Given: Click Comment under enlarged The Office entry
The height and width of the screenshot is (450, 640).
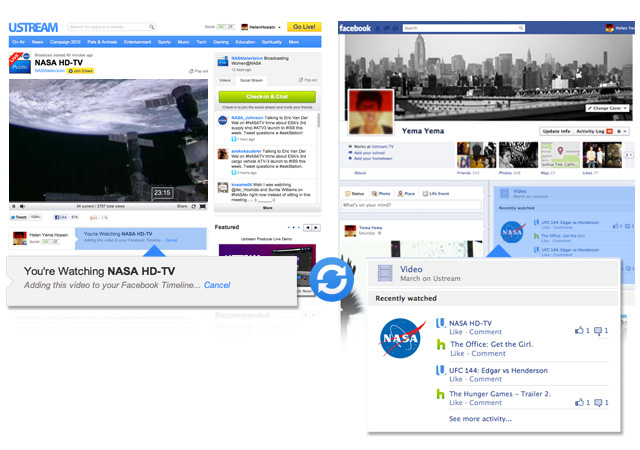Looking at the screenshot, I should (488, 354).
